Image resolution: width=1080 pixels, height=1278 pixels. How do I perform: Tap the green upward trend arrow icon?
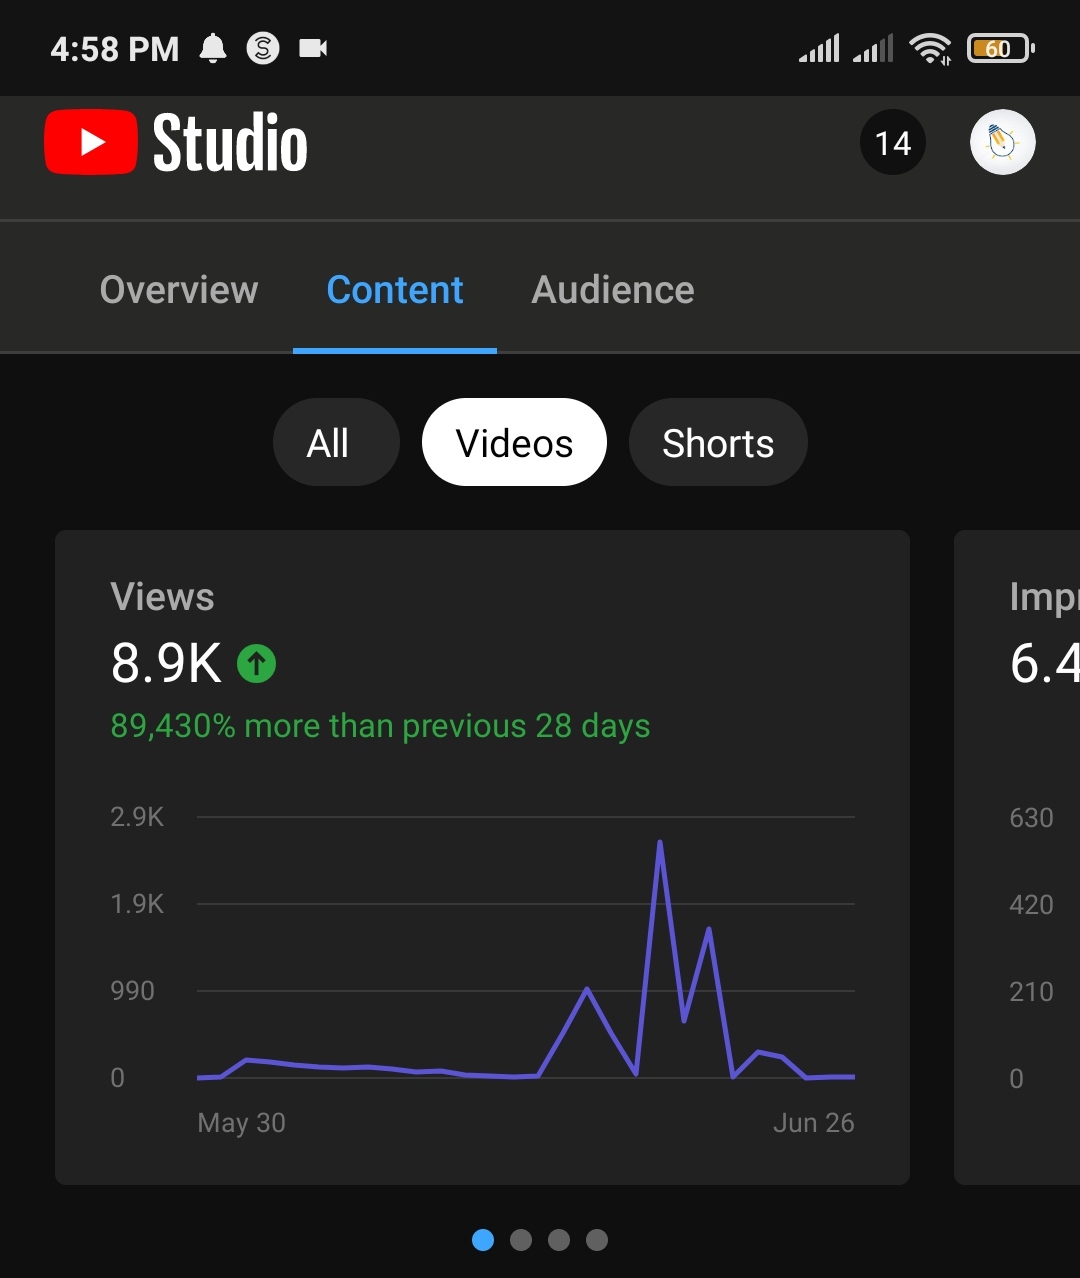[x=257, y=663]
